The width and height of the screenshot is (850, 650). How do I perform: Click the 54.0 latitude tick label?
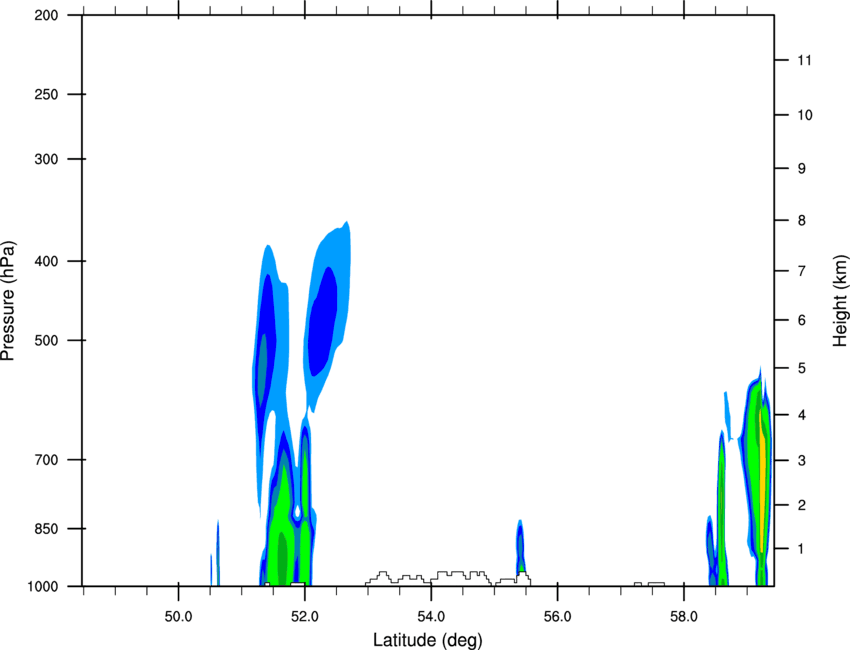pos(431,617)
